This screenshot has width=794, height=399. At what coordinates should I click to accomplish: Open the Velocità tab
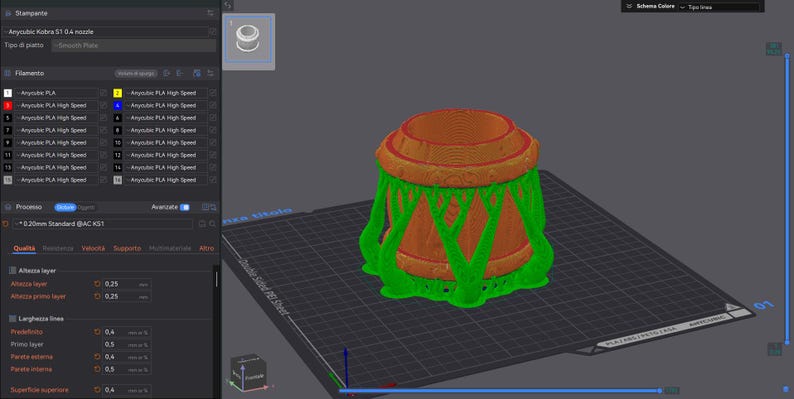[x=93, y=248]
